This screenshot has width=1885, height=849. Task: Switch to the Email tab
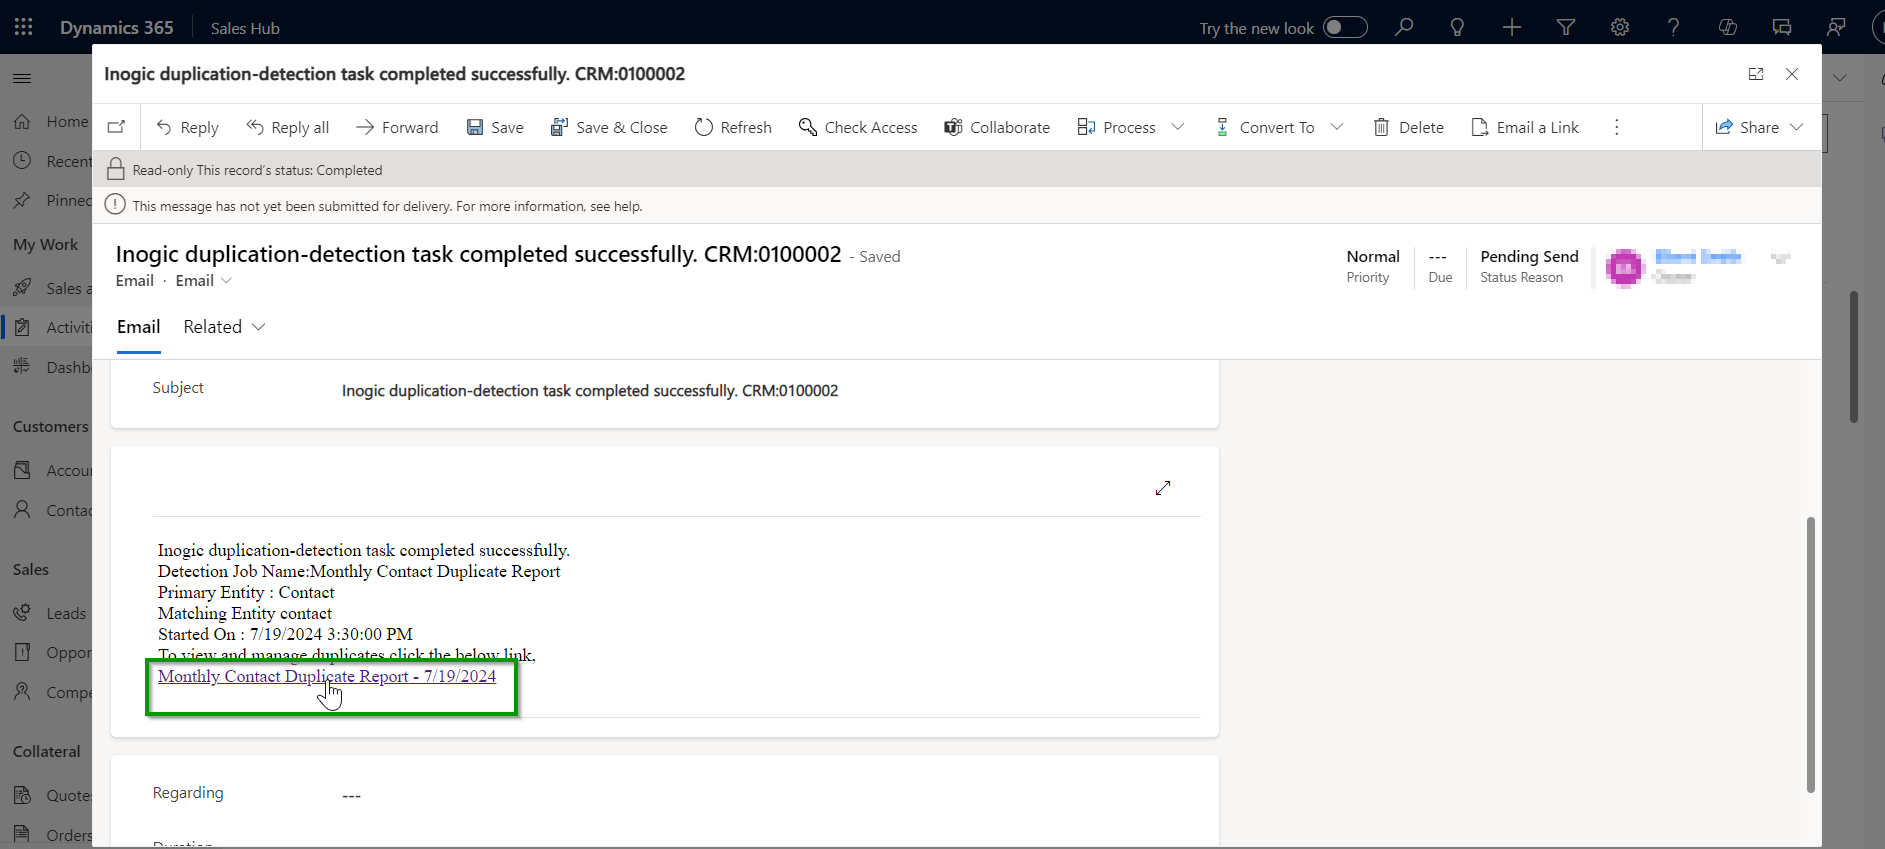(138, 327)
